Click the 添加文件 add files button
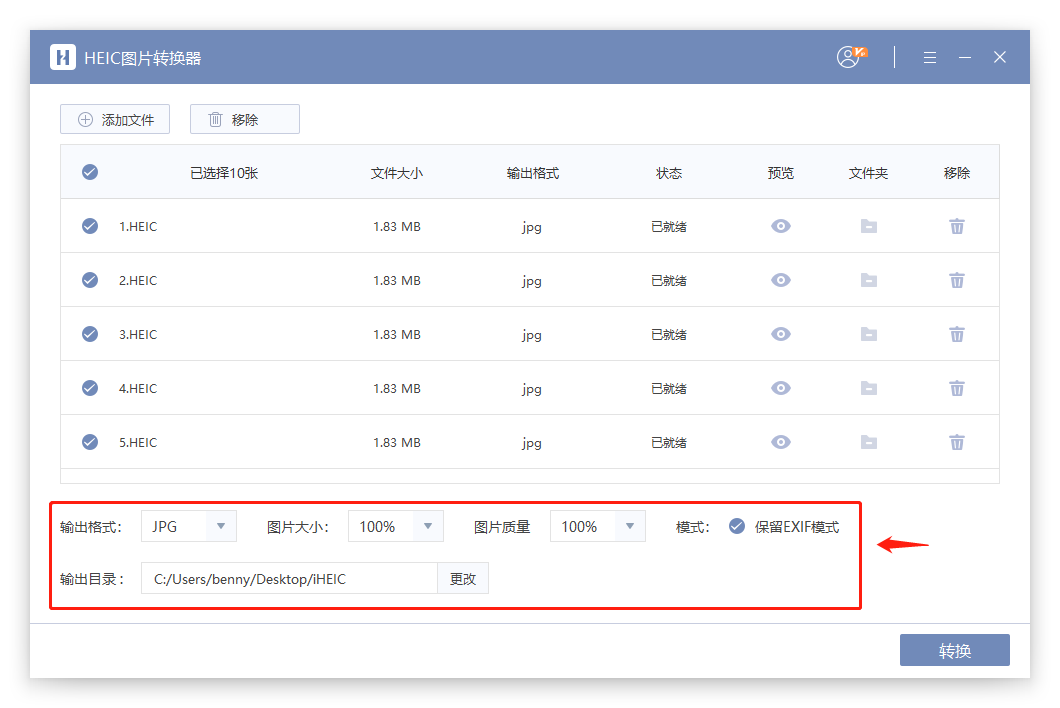The image size is (1060, 708). click(x=115, y=120)
